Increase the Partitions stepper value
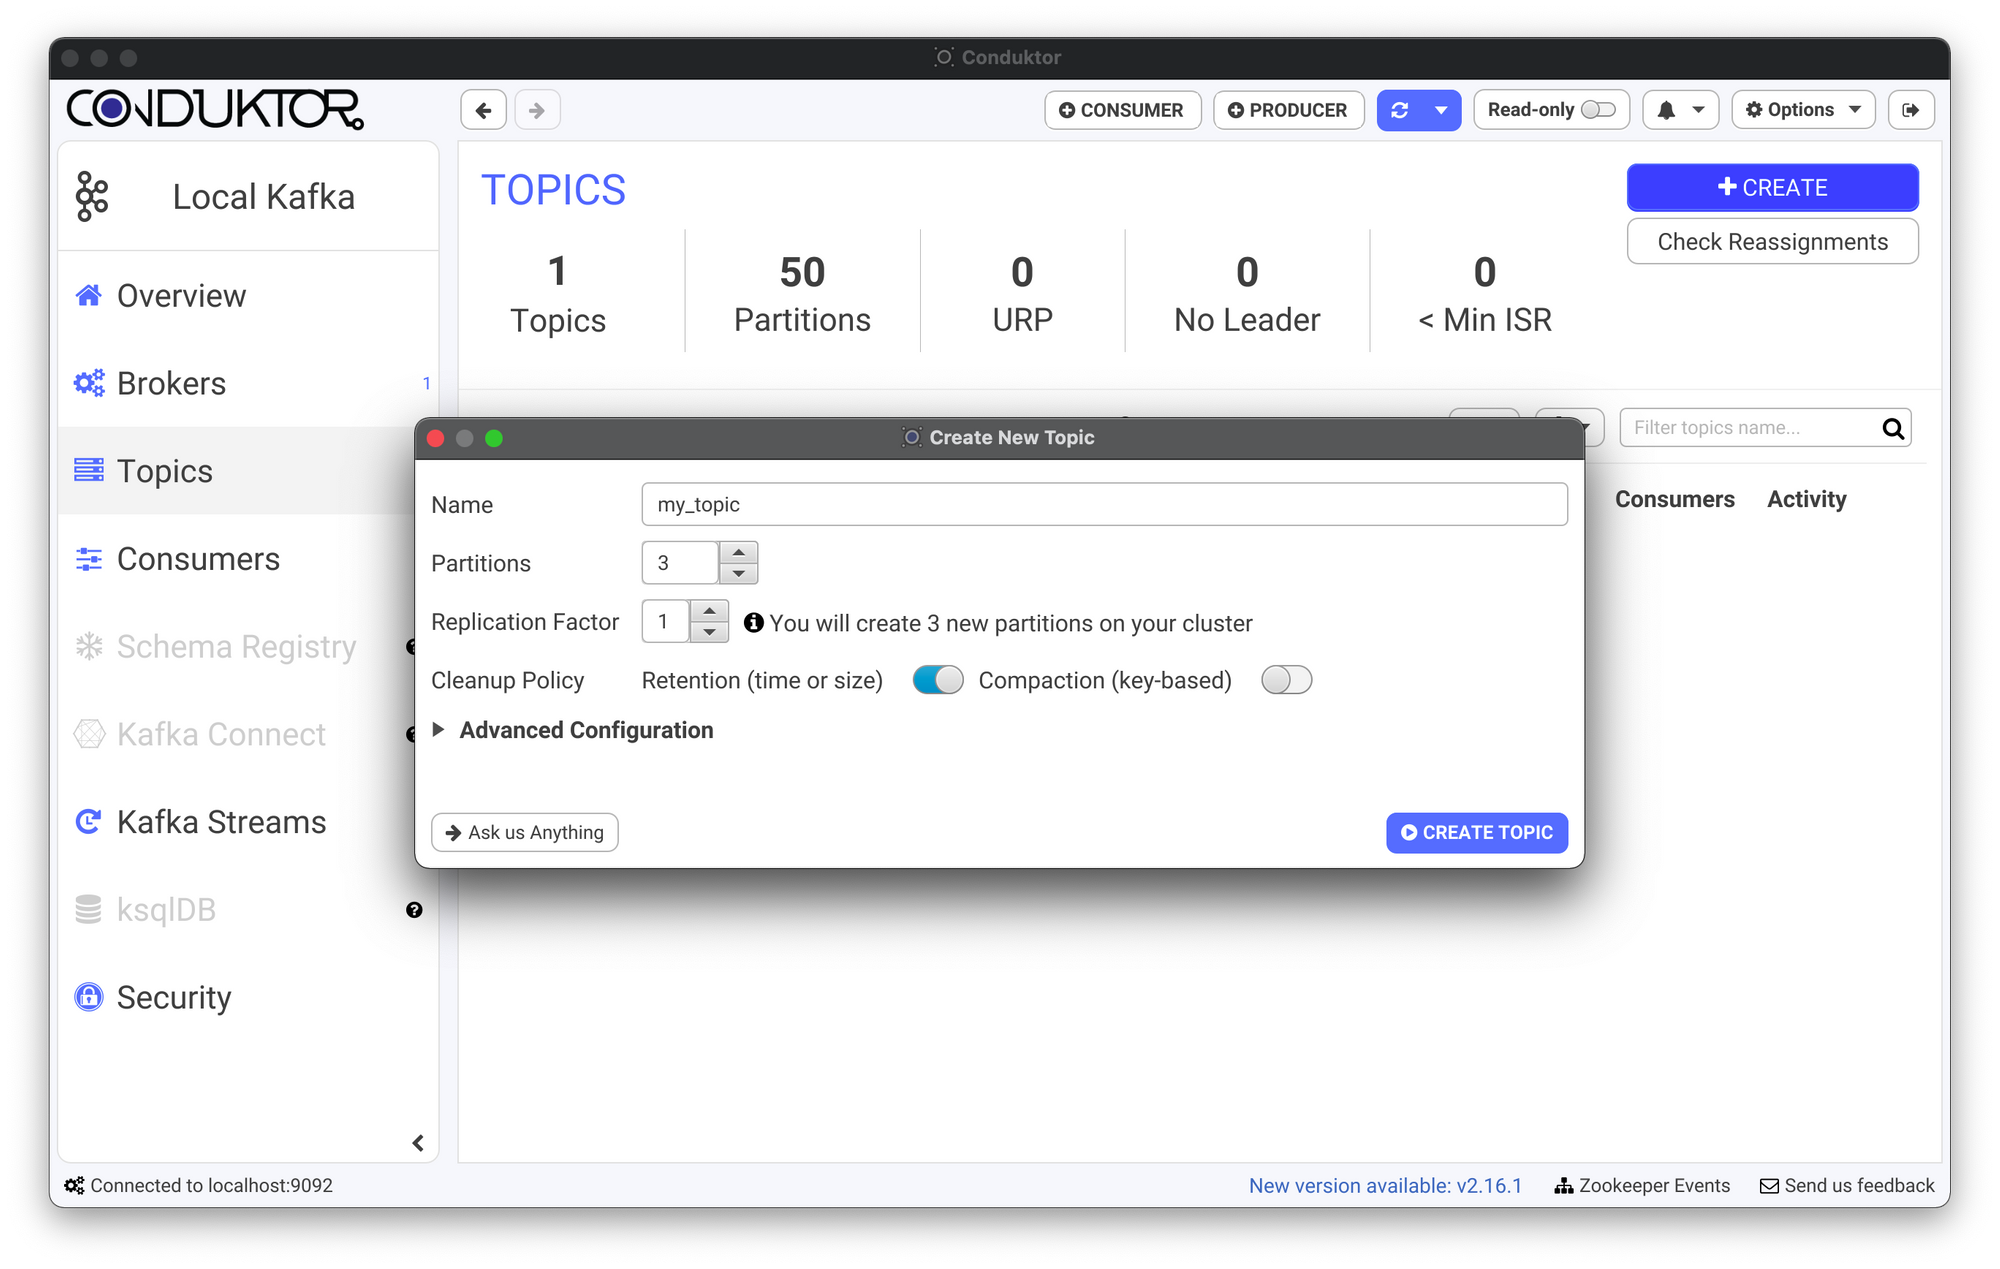This screenshot has height=1269, width=2000. click(x=738, y=552)
